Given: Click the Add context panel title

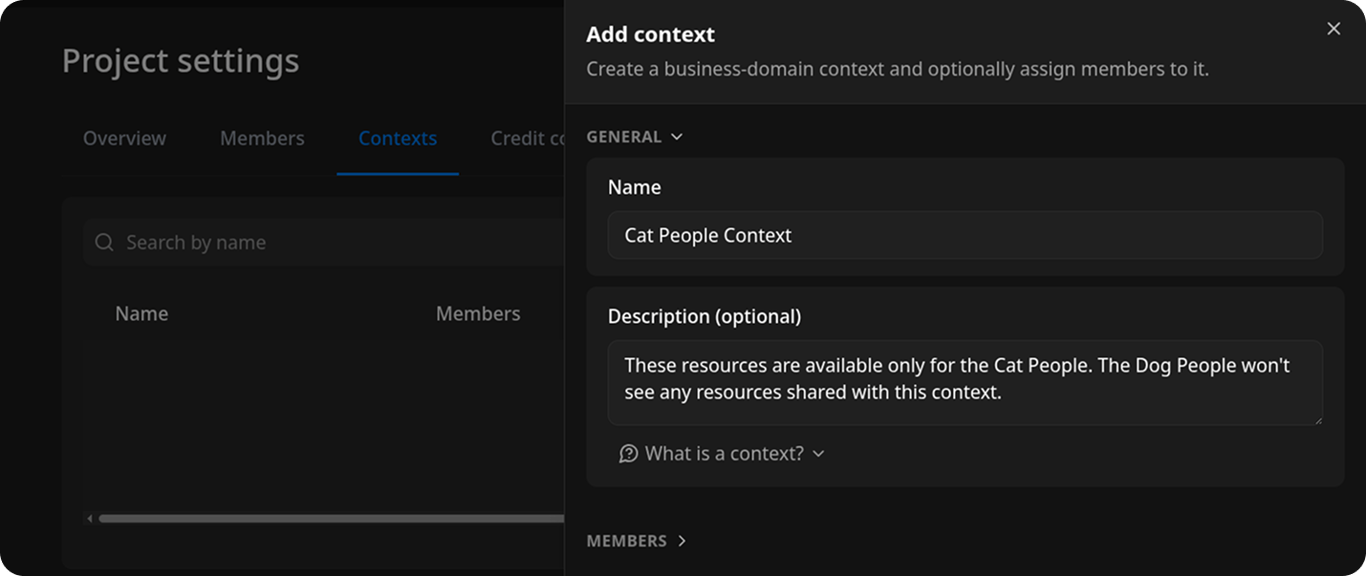Looking at the screenshot, I should pos(650,34).
